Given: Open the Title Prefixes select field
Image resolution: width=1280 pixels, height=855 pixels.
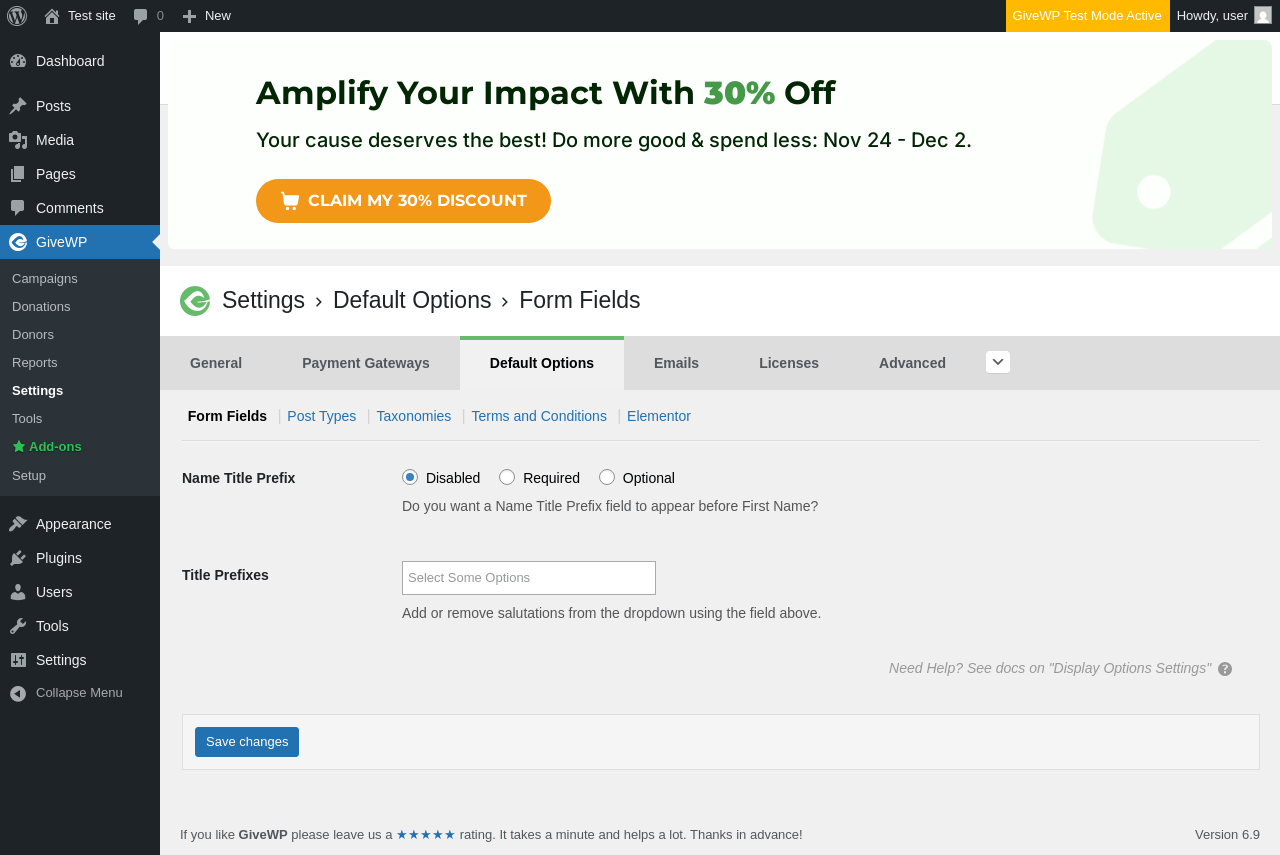Looking at the screenshot, I should point(529,578).
